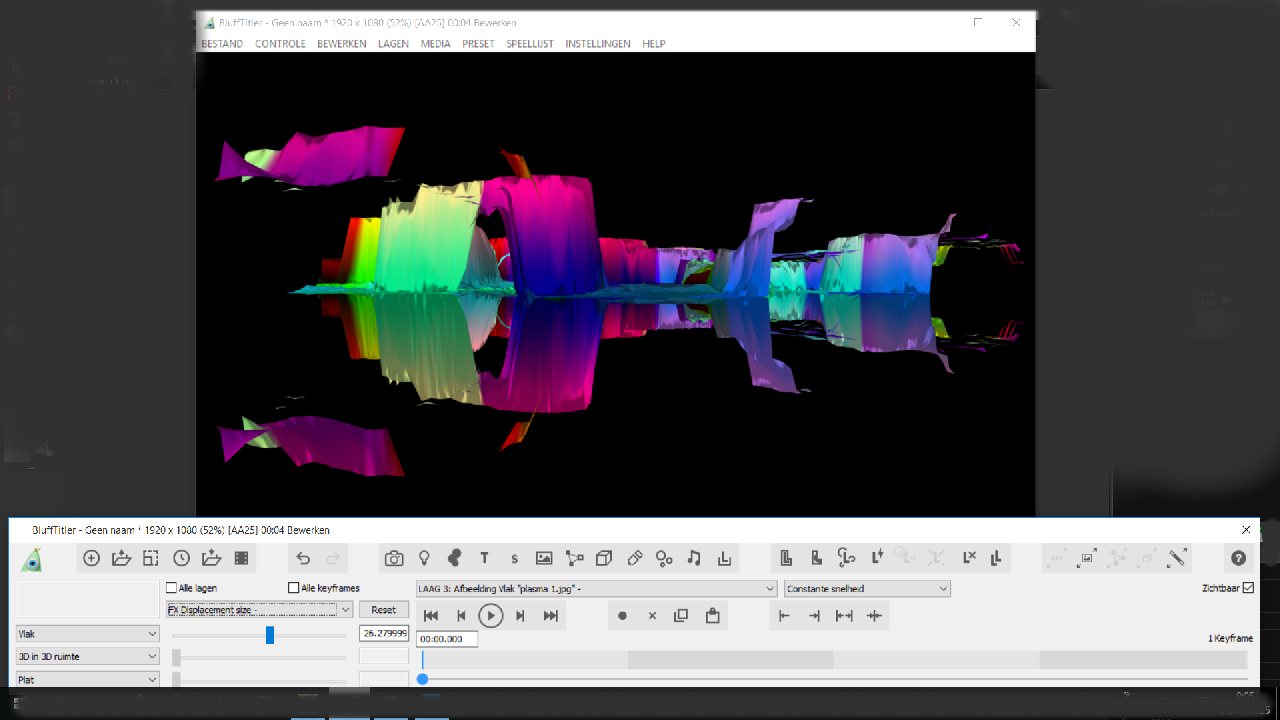Tick the Alle keyframes checkbox
The width and height of the screenshot is (1280, 720).
pos(294,588)
